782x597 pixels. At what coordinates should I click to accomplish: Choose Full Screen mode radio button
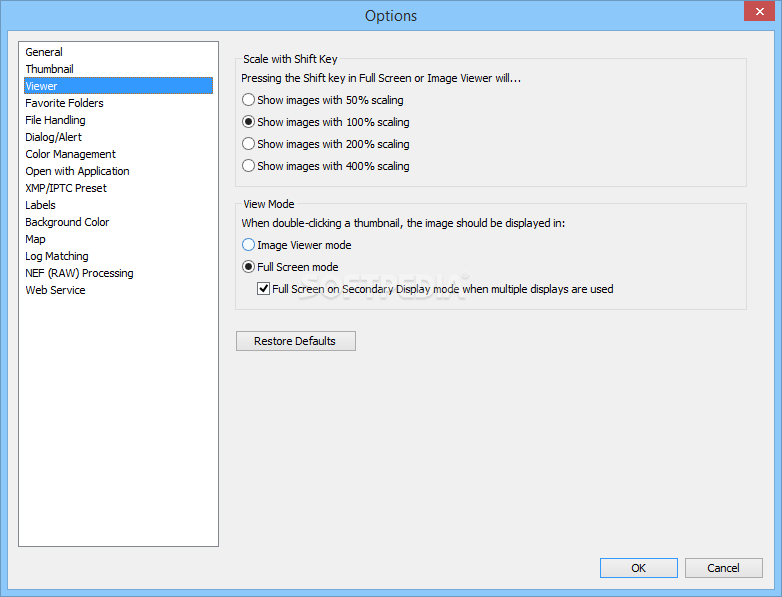click(248, 267)
